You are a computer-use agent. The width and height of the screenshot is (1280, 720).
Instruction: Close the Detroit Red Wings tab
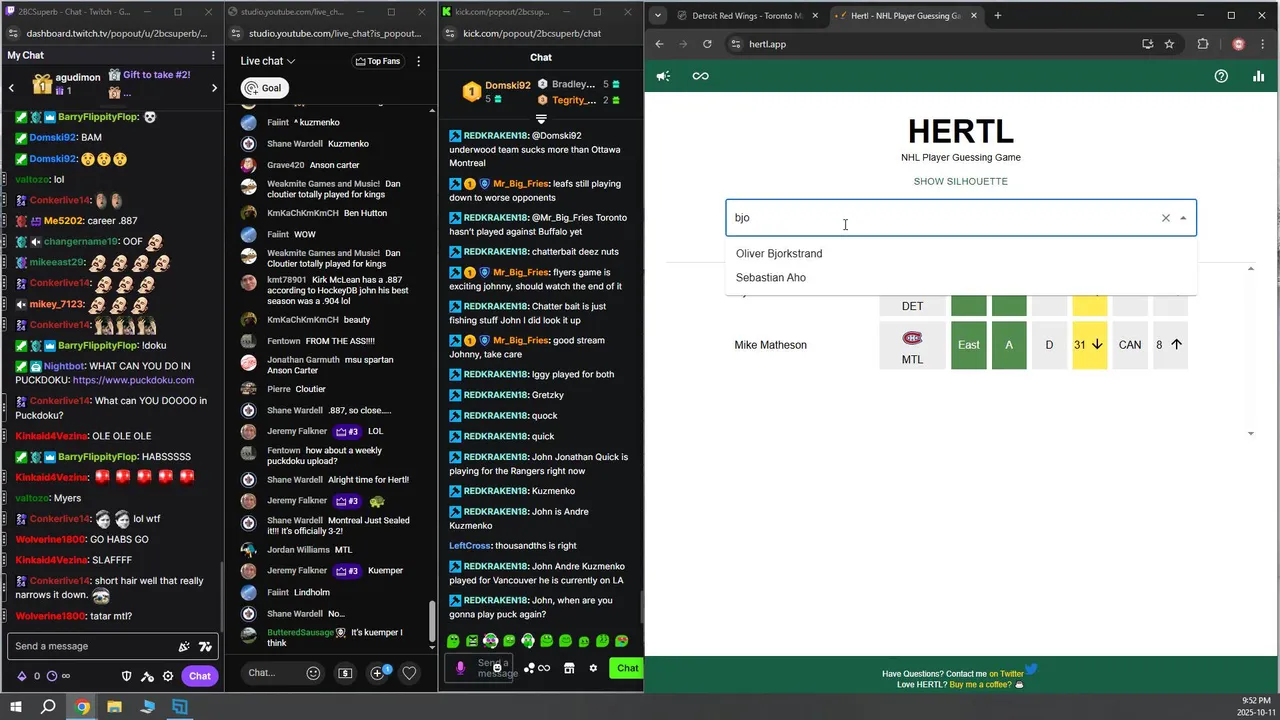coord(815,16)
